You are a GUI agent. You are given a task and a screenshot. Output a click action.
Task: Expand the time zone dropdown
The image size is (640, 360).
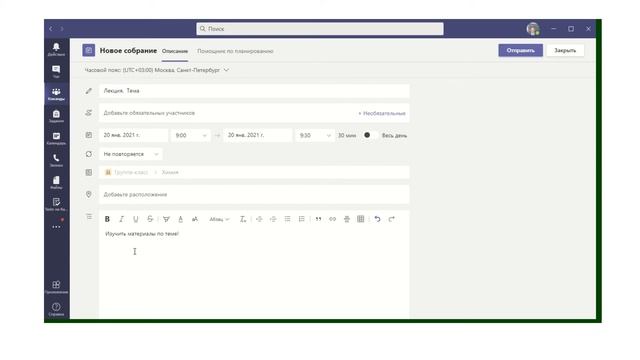[226, 70]
